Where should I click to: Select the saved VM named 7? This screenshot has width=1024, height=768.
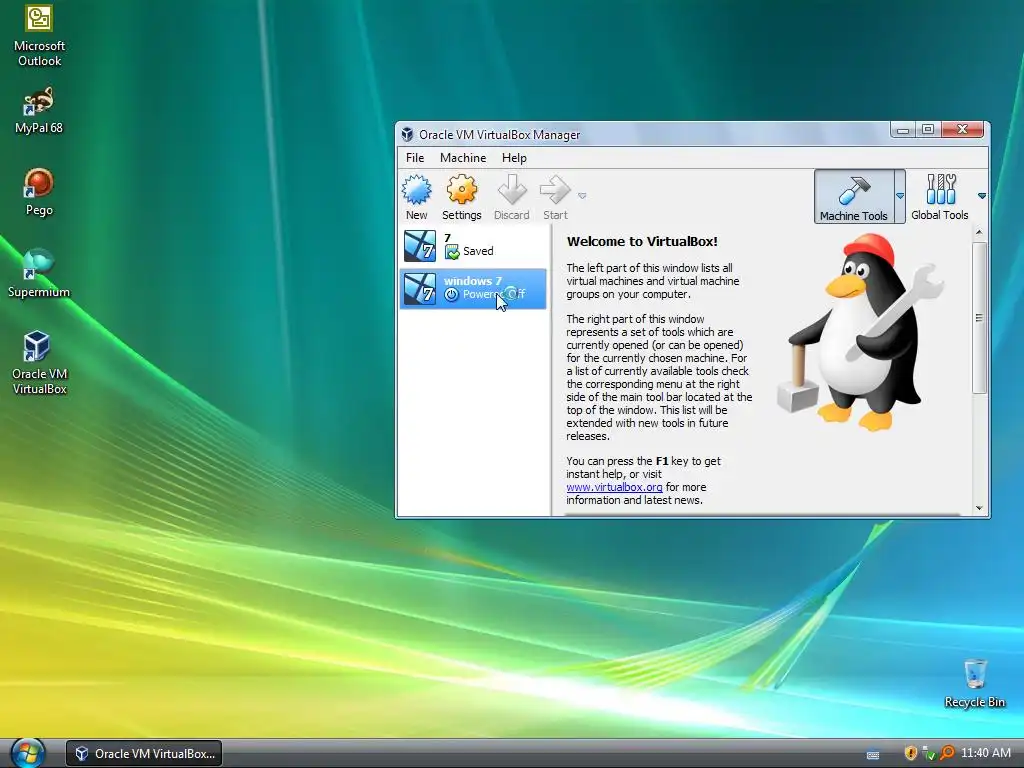click(473, 246)
